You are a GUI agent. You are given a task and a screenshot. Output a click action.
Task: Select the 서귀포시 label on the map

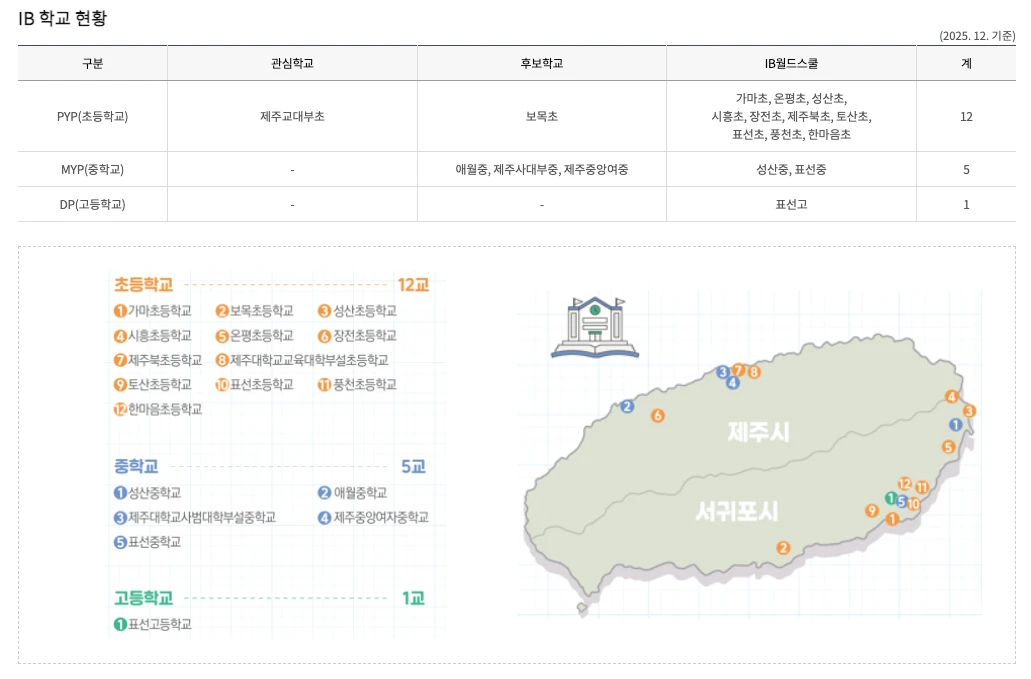(736, 512)
